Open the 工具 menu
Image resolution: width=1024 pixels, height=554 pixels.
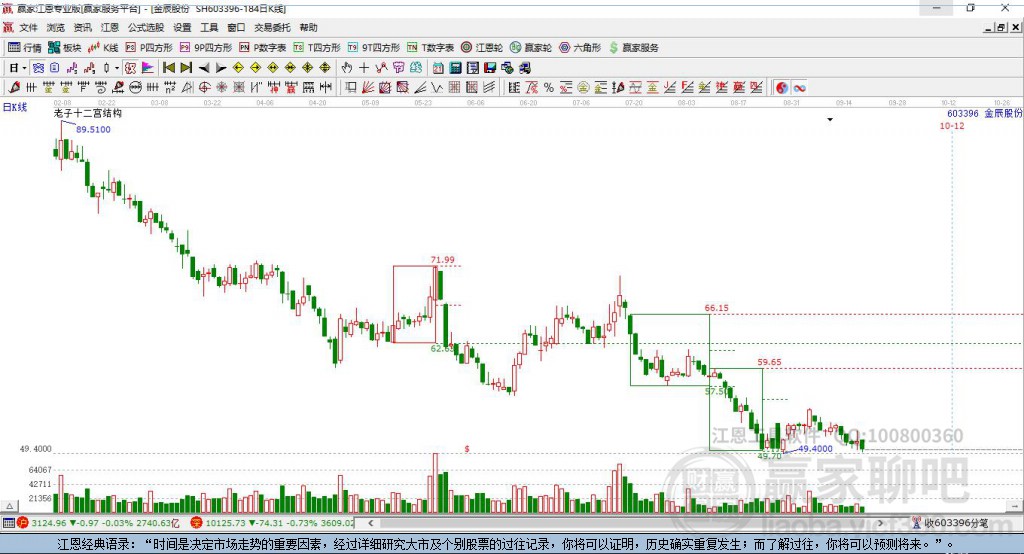209,27
